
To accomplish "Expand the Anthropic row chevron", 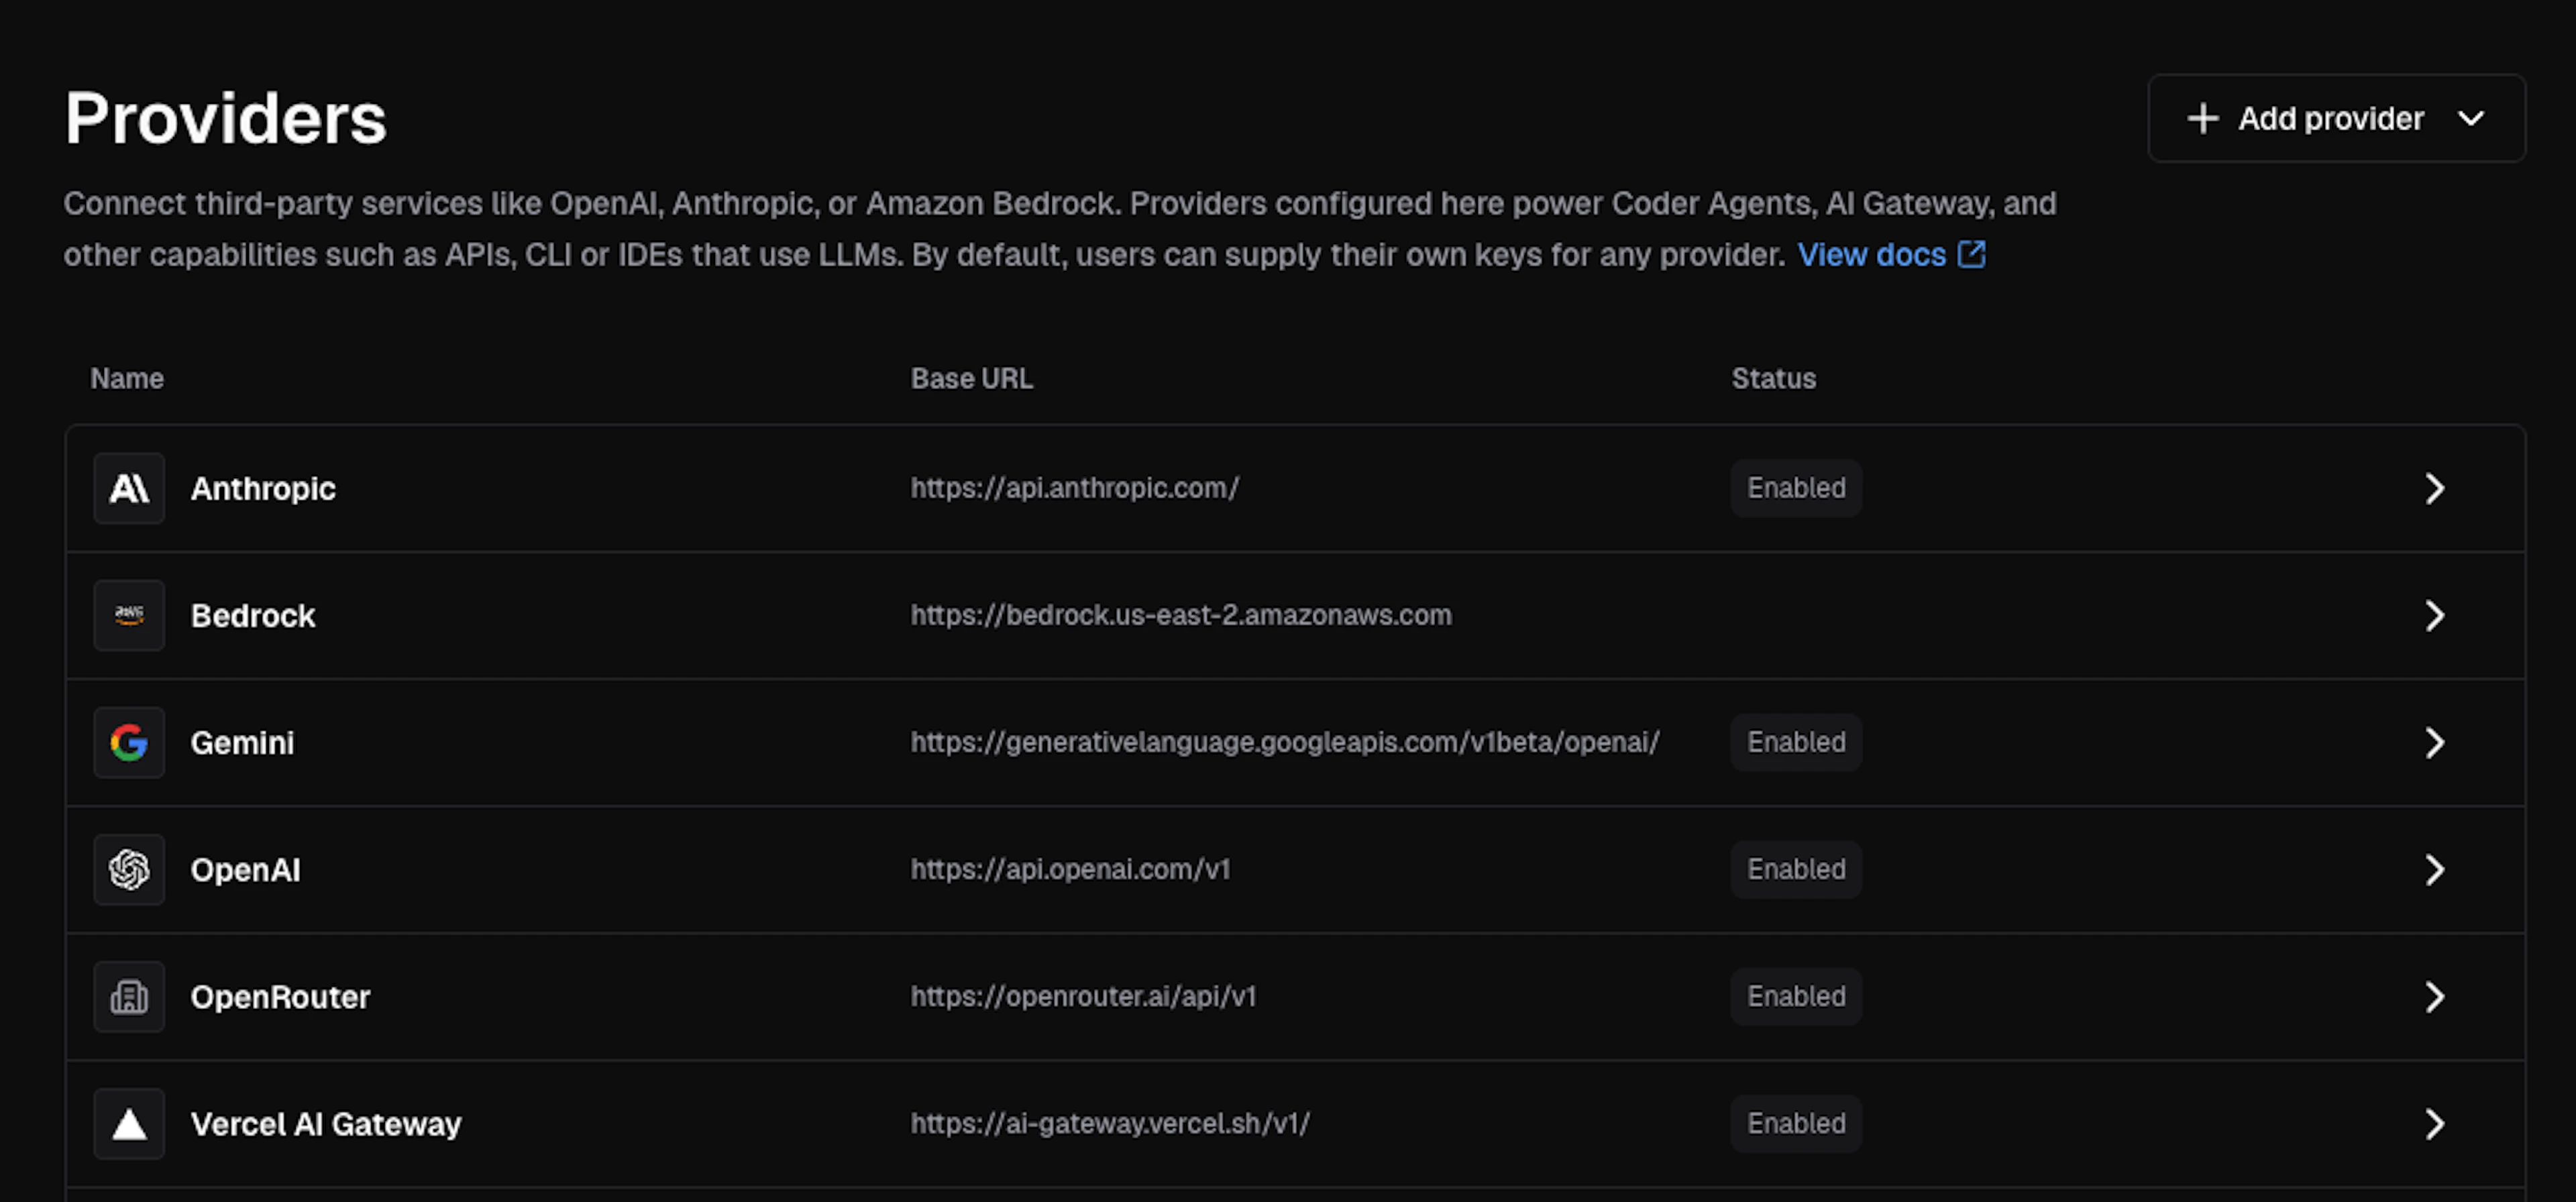I will point(2435,488).
